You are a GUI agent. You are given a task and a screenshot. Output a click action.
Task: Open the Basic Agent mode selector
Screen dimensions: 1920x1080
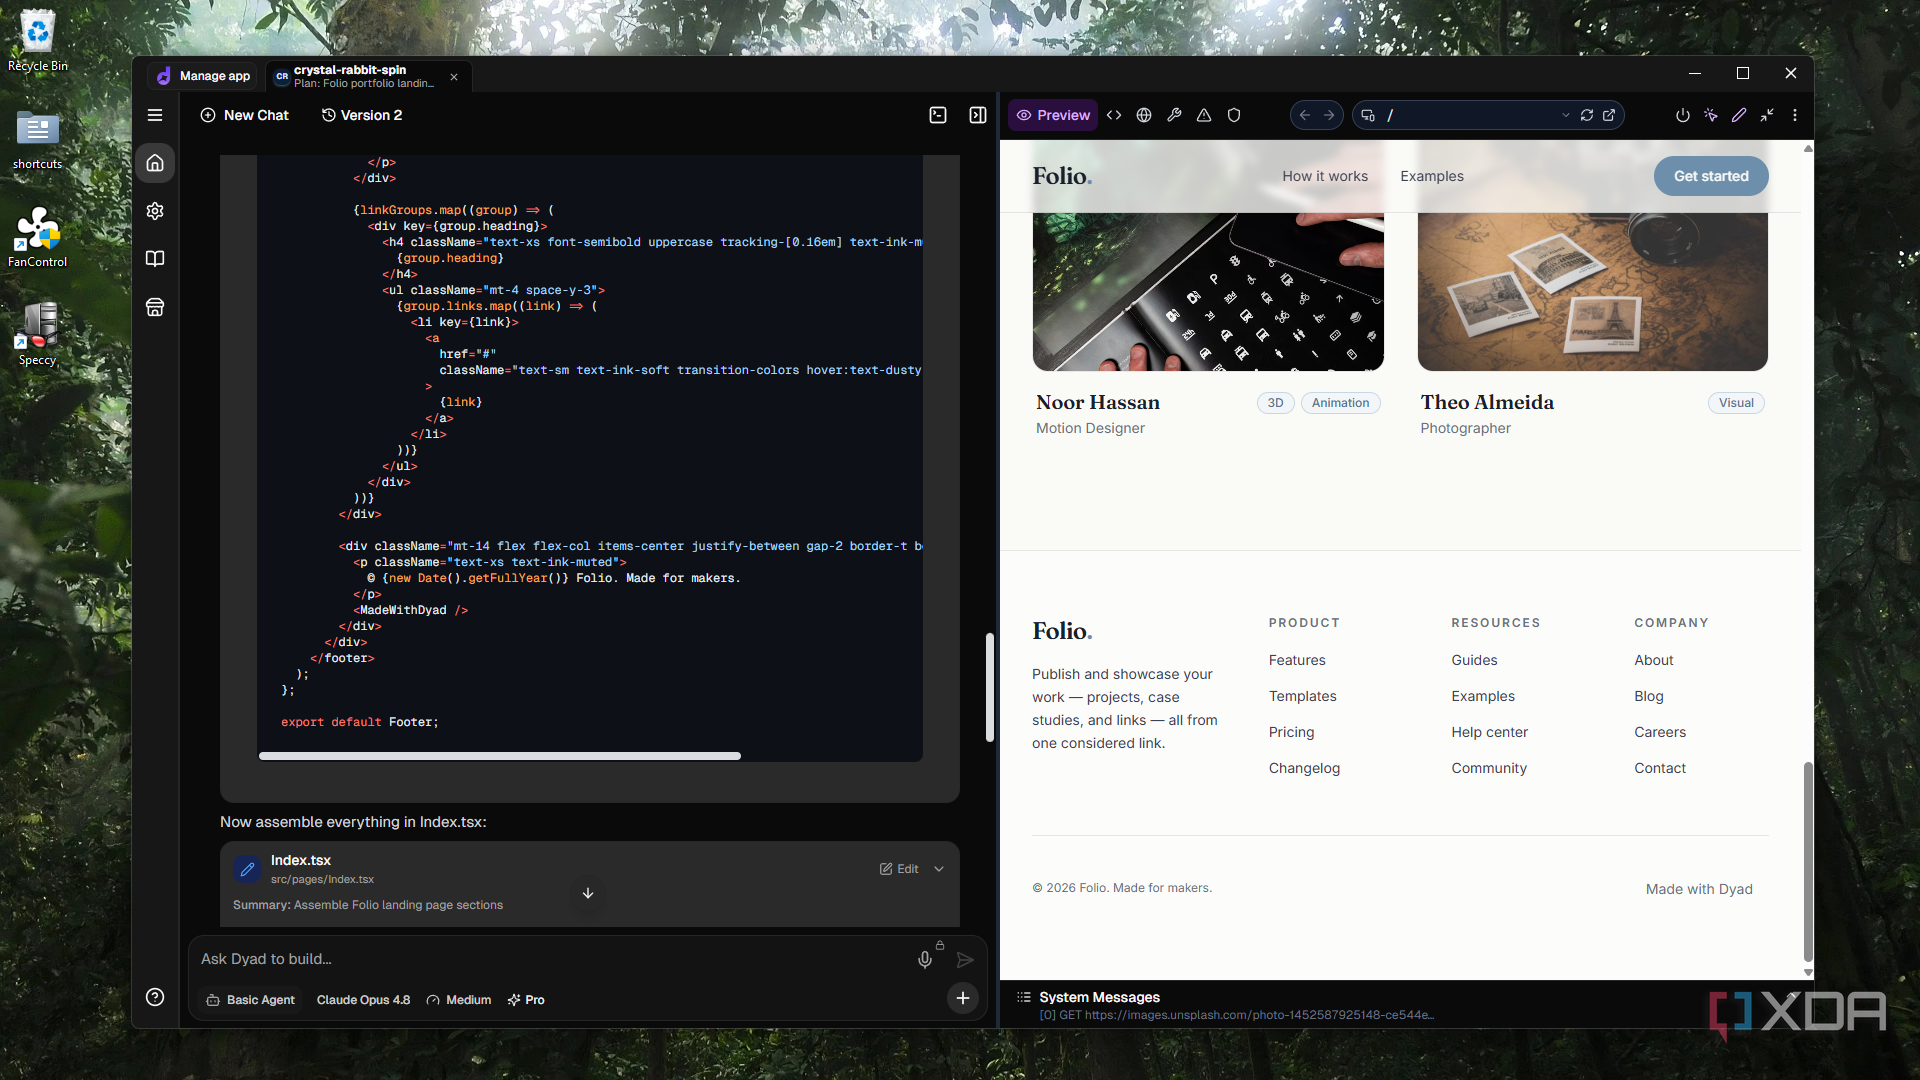251,1000
